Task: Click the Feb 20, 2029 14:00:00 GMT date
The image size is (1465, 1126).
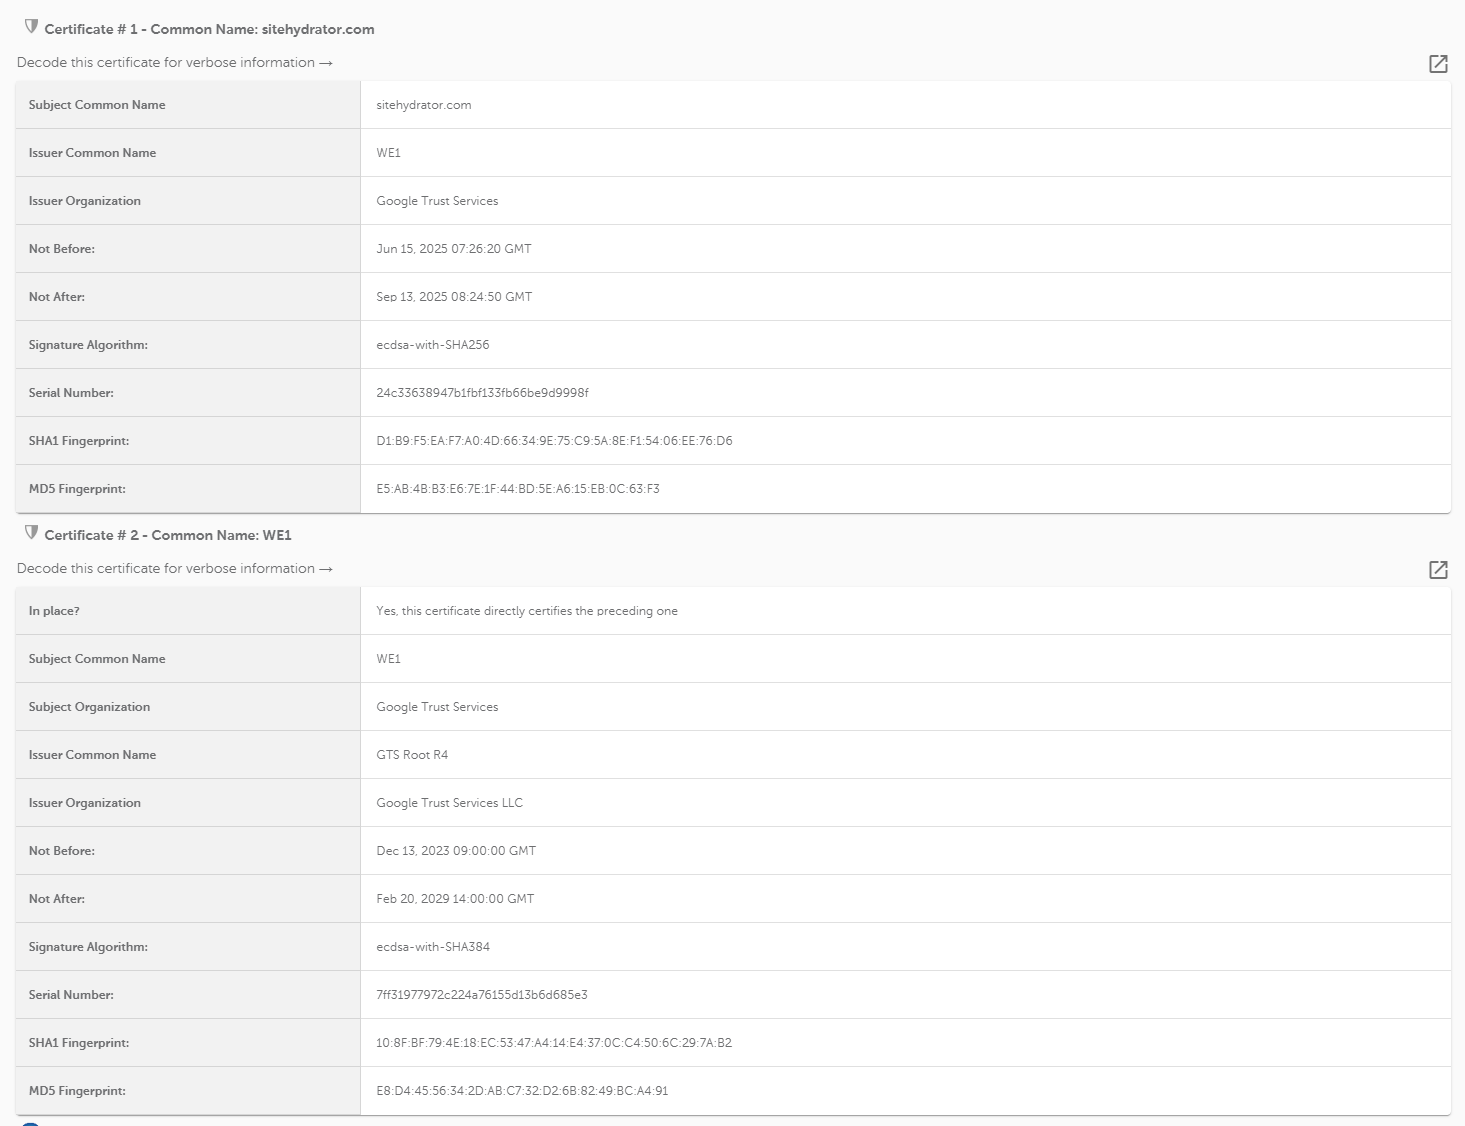Action: (455, 899)
